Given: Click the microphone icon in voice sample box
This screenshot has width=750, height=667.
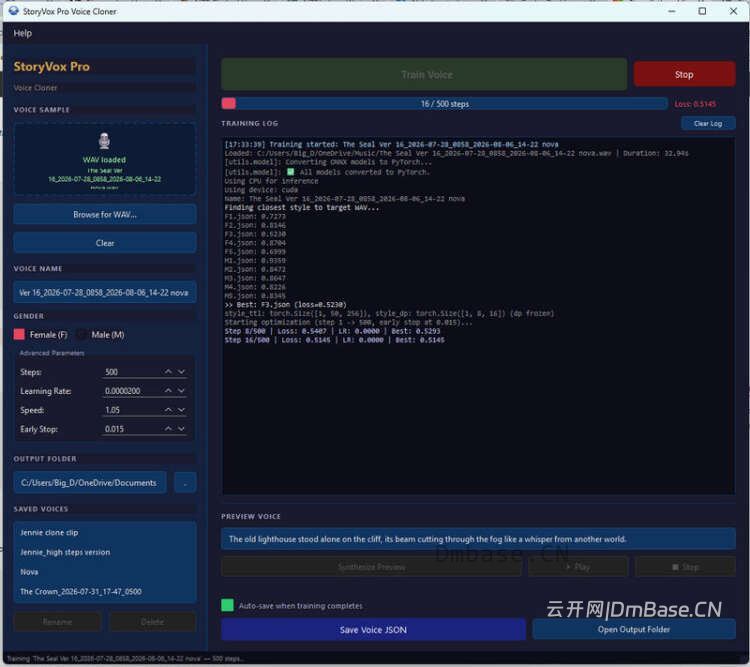Looking at the screenshot, I should 104,141.
